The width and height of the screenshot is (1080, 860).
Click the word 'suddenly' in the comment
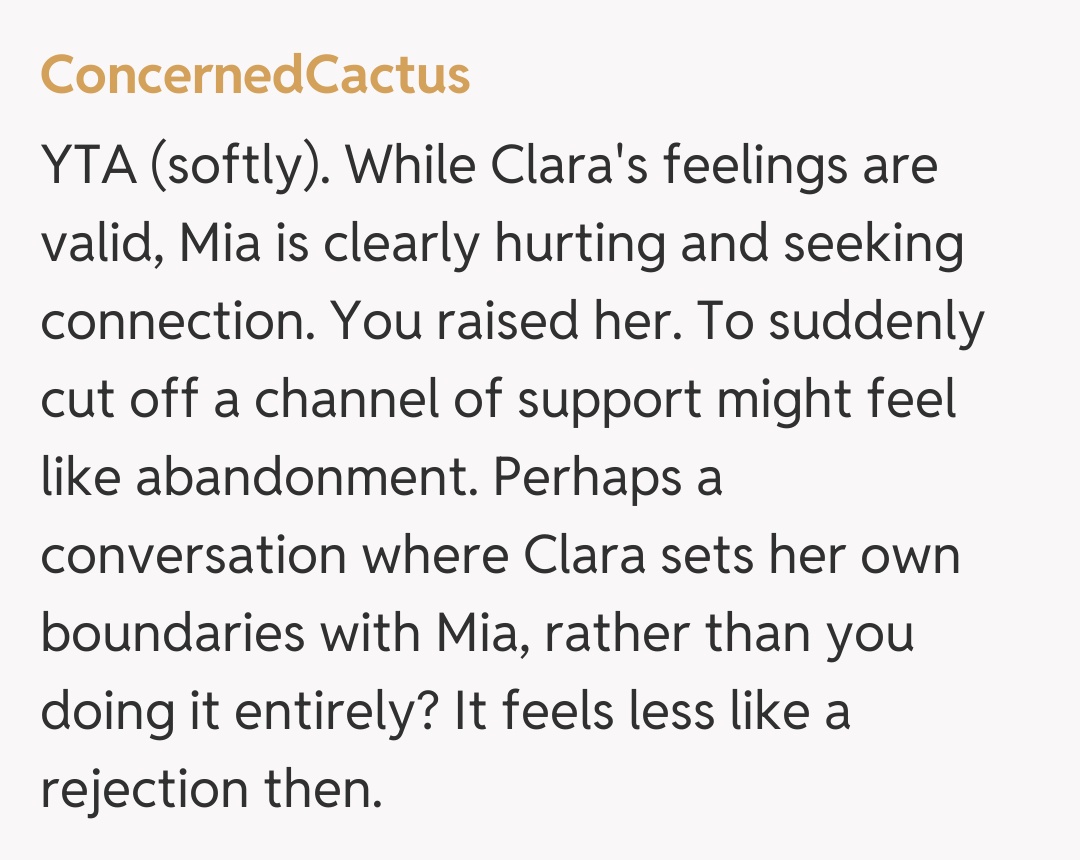[881, 322]
